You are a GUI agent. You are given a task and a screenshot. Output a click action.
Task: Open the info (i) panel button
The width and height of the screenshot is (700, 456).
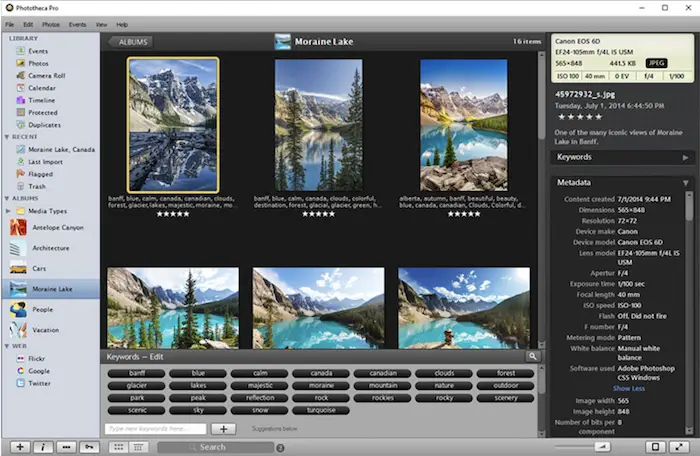click(x=43, y=446)
